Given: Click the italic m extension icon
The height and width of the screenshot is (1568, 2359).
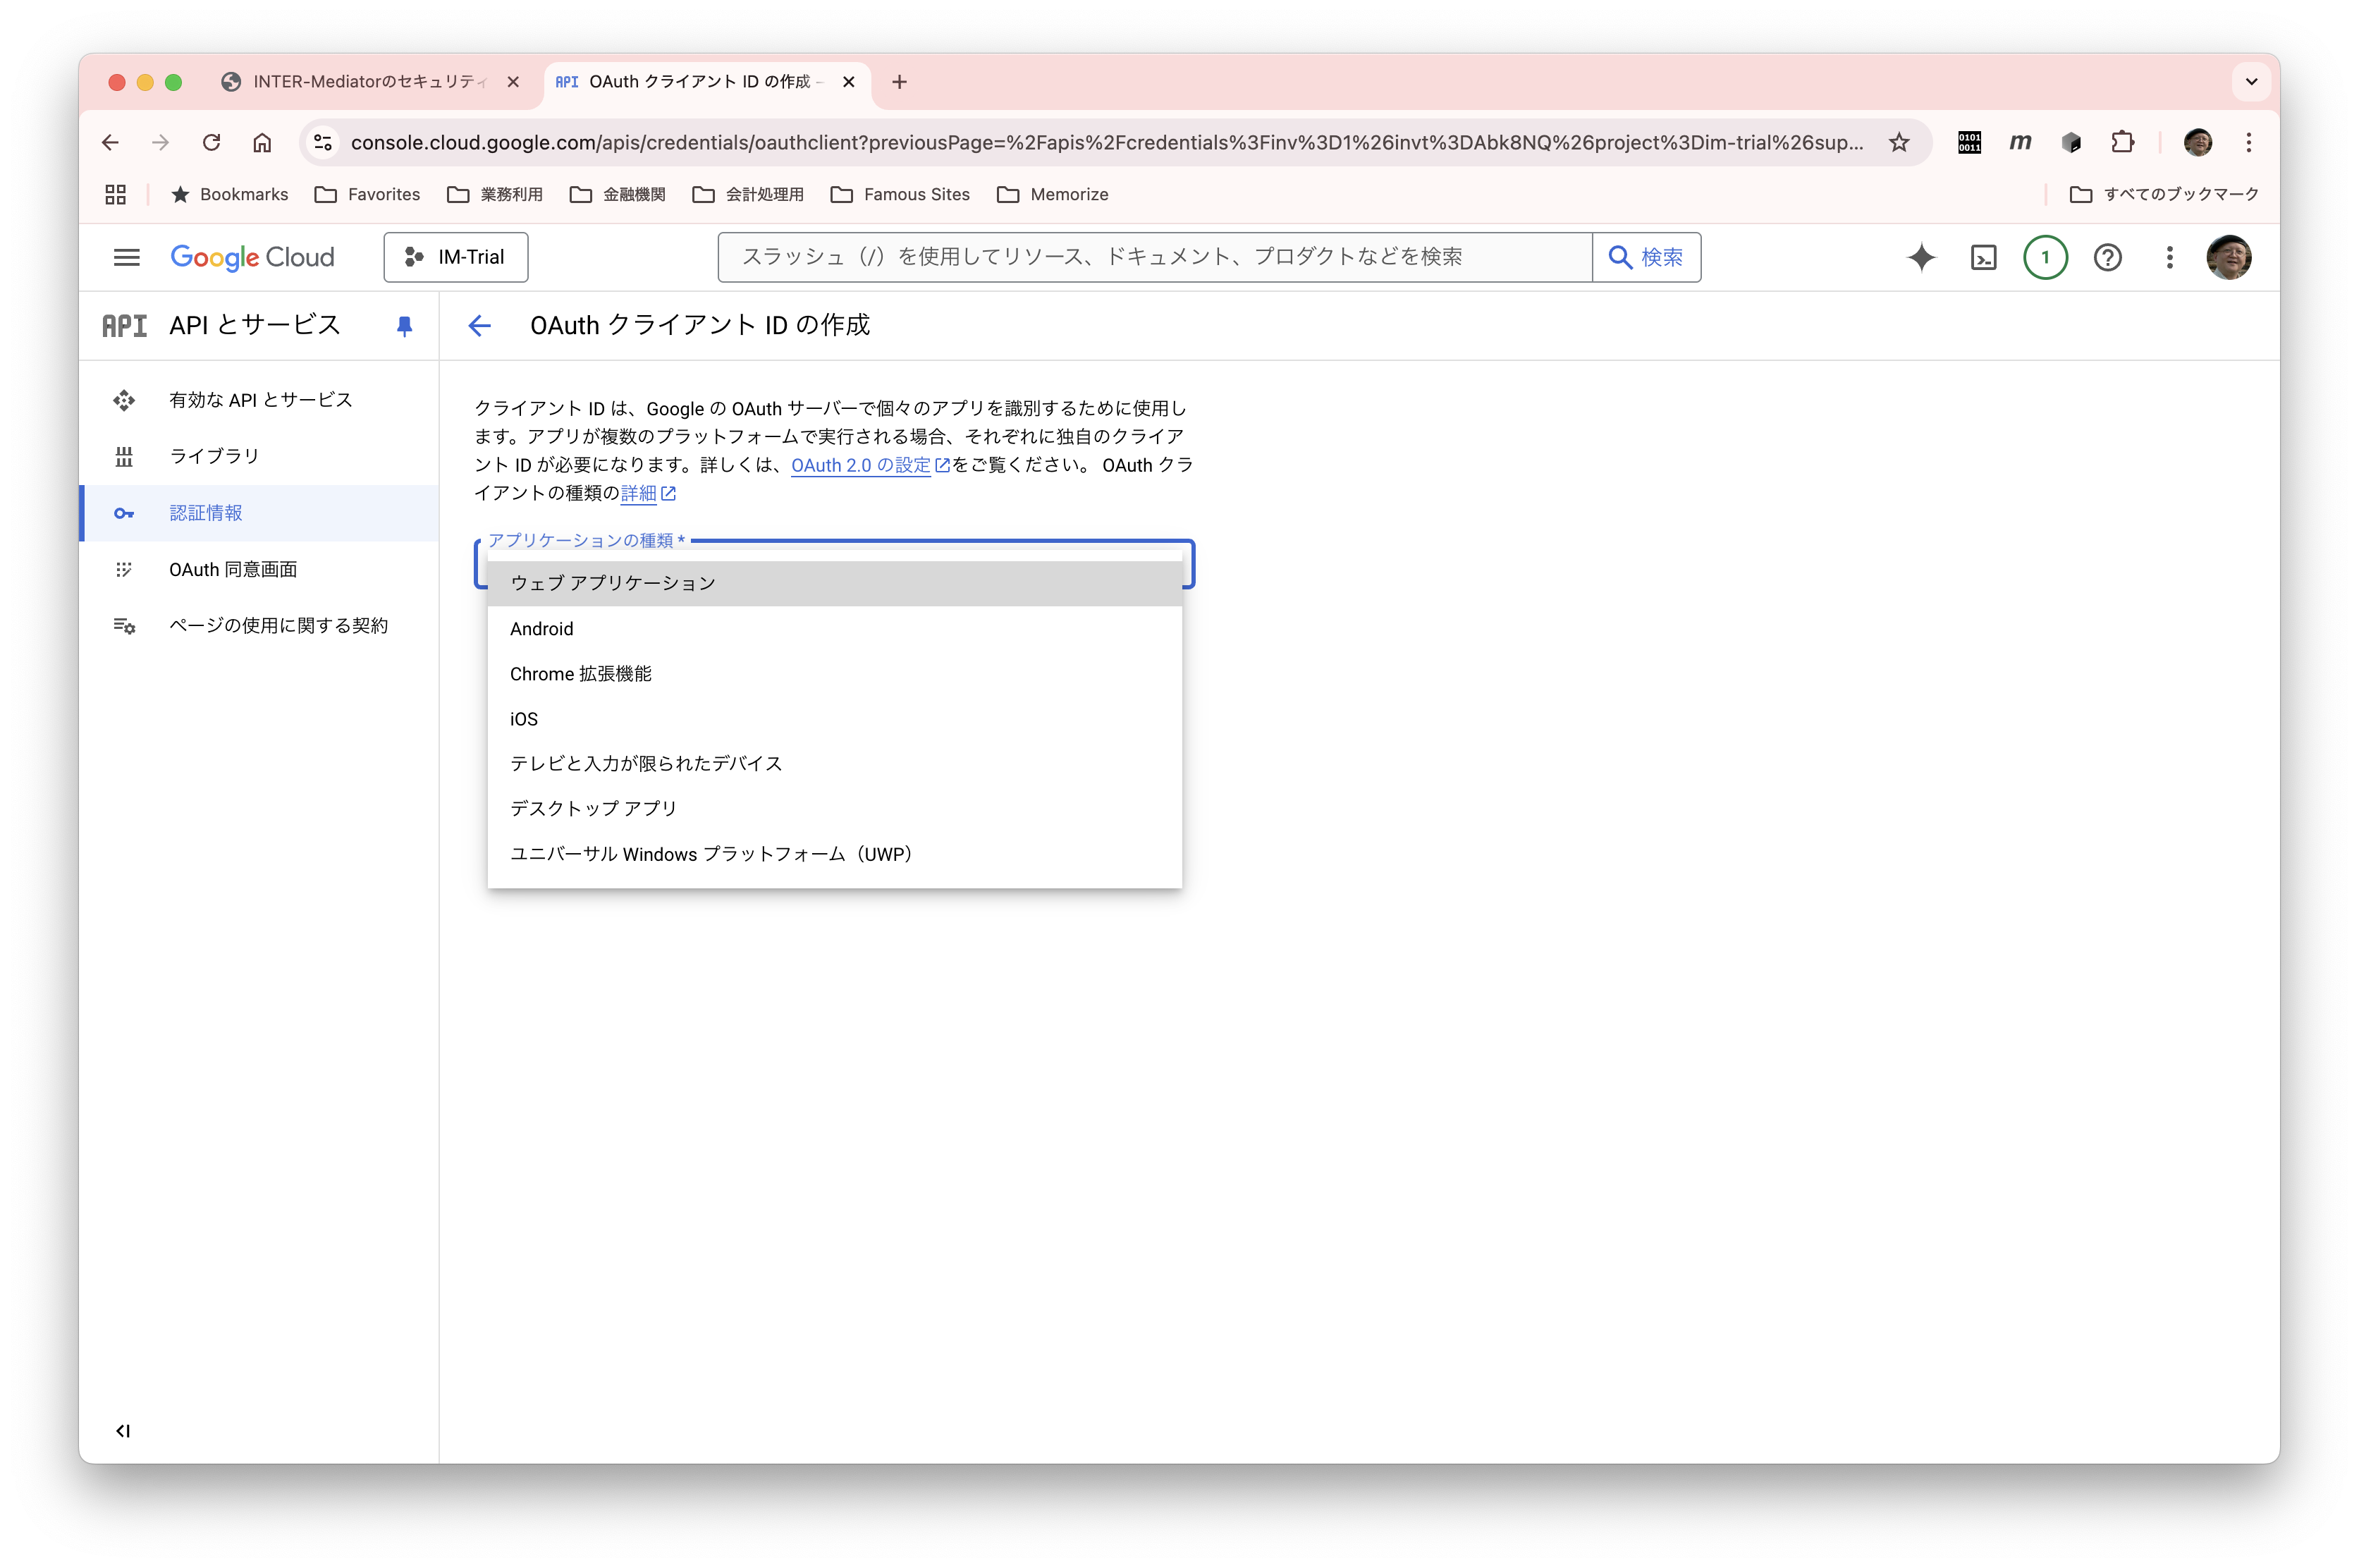Looking at the screenshot, I should tap(2020, 142).
